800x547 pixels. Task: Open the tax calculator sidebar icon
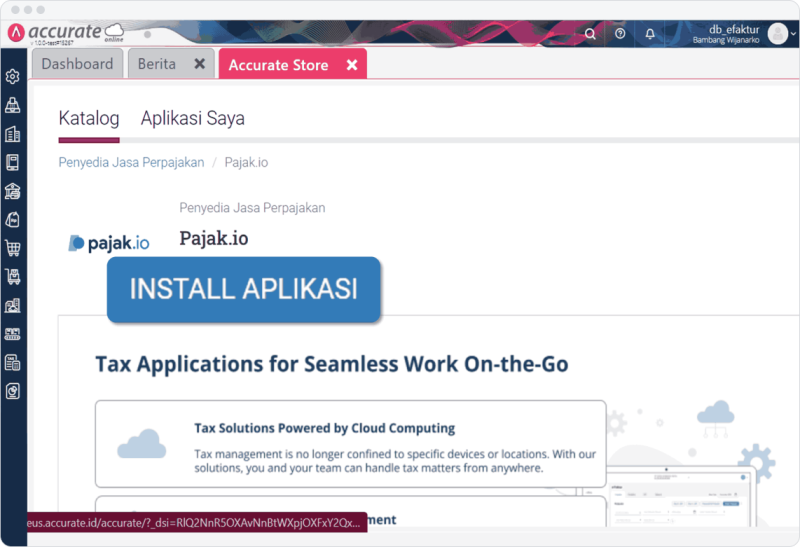[13, 363]
